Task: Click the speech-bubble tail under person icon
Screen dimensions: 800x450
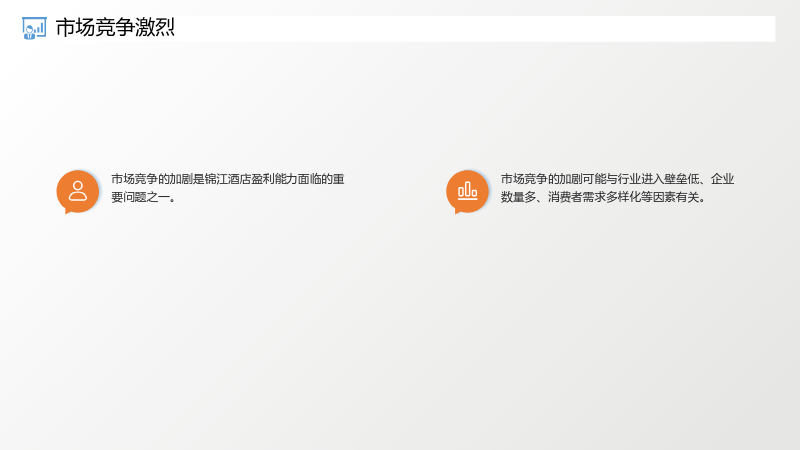Action: [69, 210]
